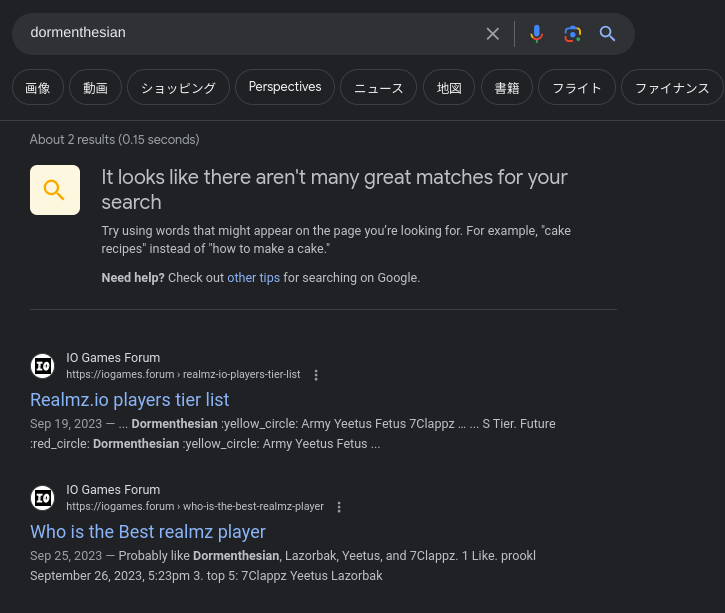The width and height of the screenshot is (725, 613).
Task: Open more options for the best player result
Action: point(339,507)
